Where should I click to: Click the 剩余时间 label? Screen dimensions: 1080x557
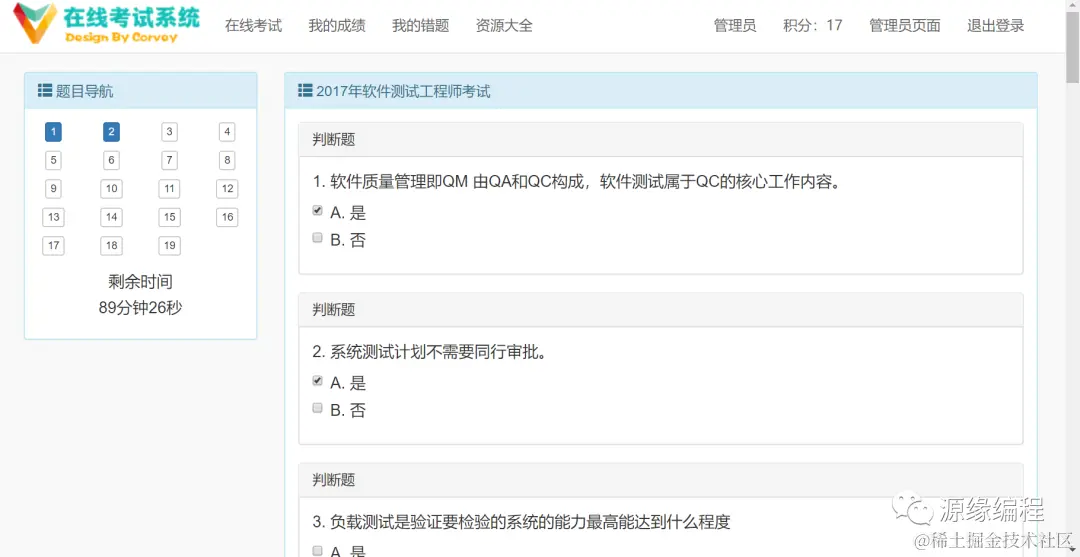[x=141, y=282]
